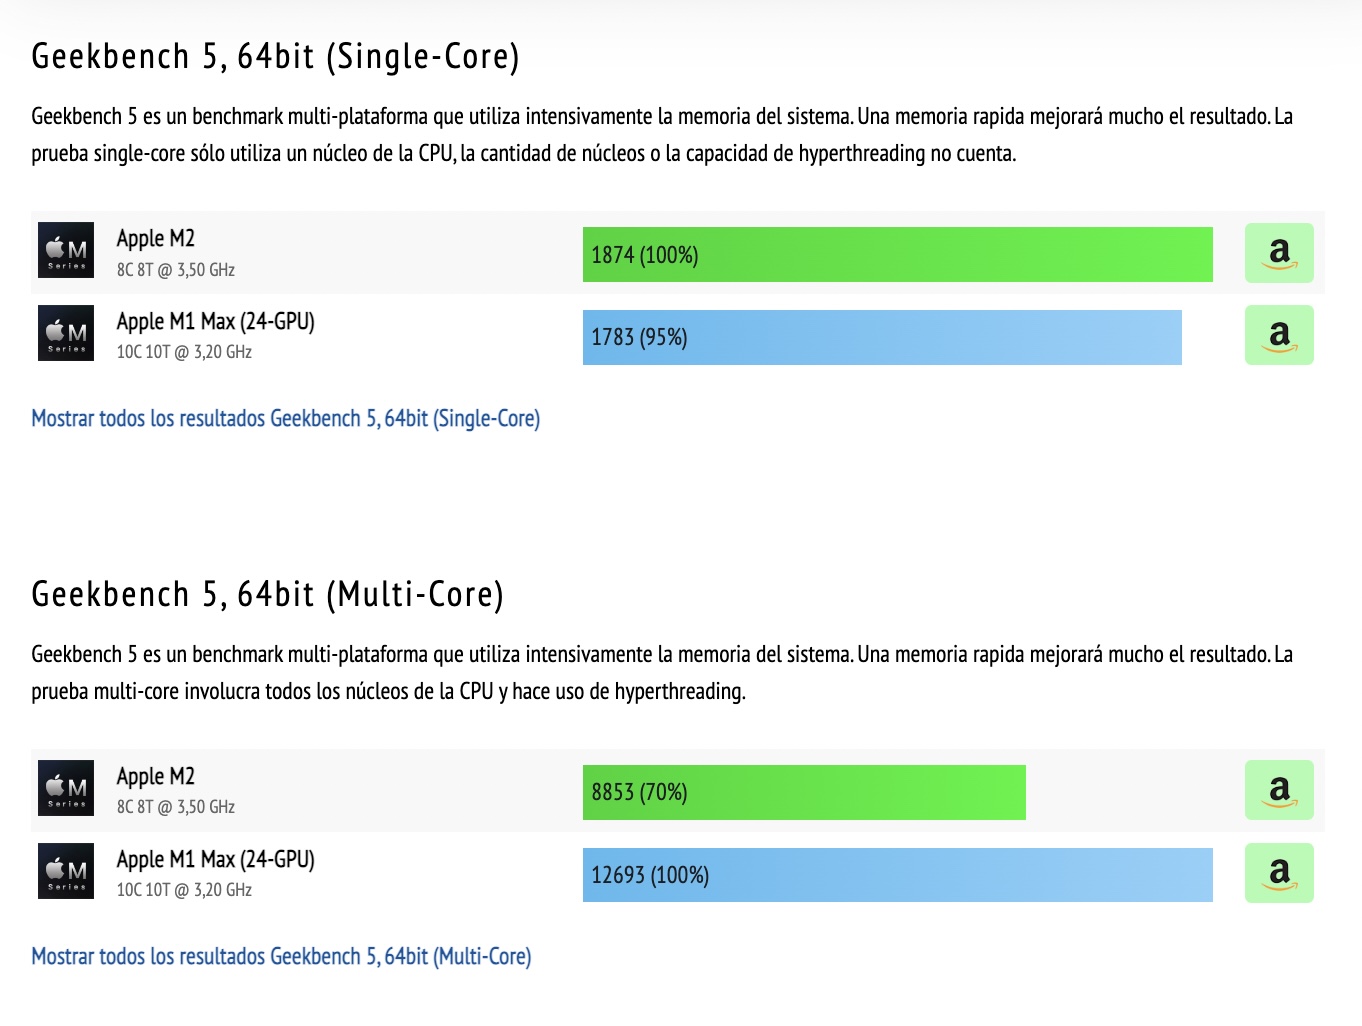Click the blue 1783 (95%) score bar
The width and height of the screenshot is (1362, 1026).
point(882,337)
